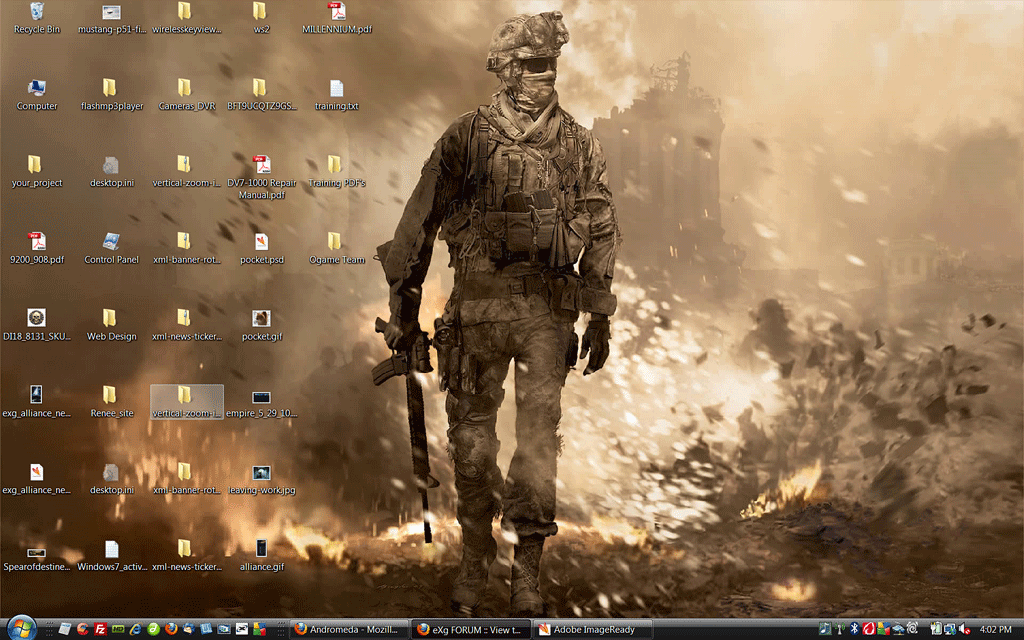The height and width of the screenshot is (640, 1024).
Task: Select the Windows7_activ... file
Action: (x=112, y=556)
